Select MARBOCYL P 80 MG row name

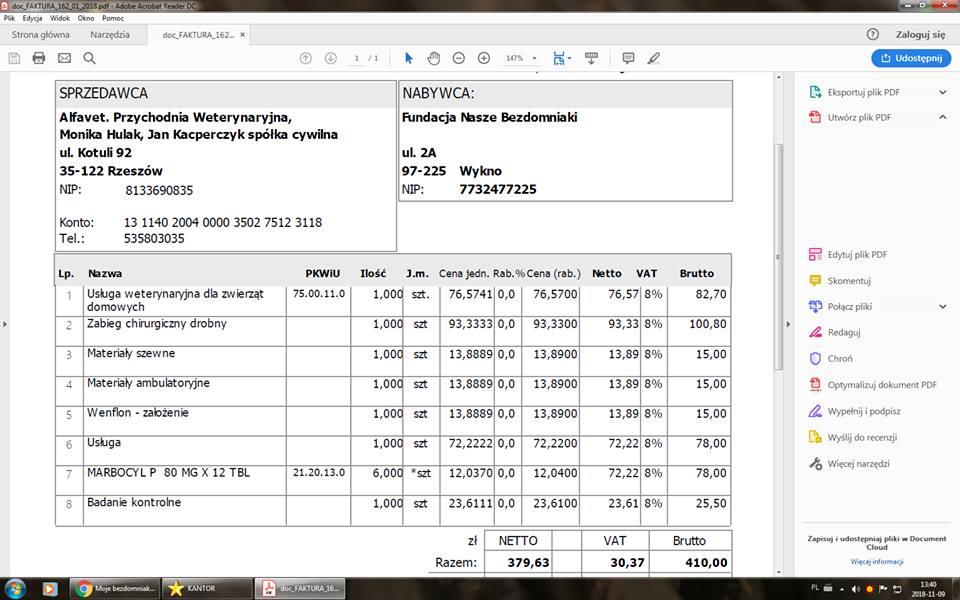click(x=168, y=473)
